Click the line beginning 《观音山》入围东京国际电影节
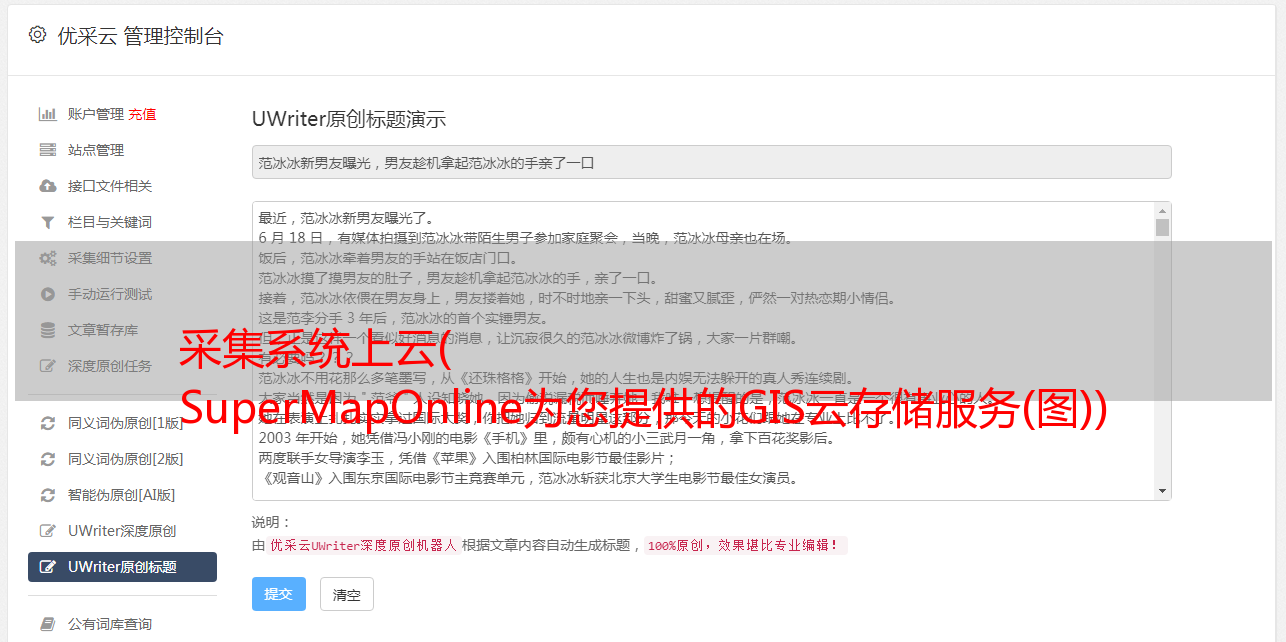Screen dimensions: 1286x642 528,478
